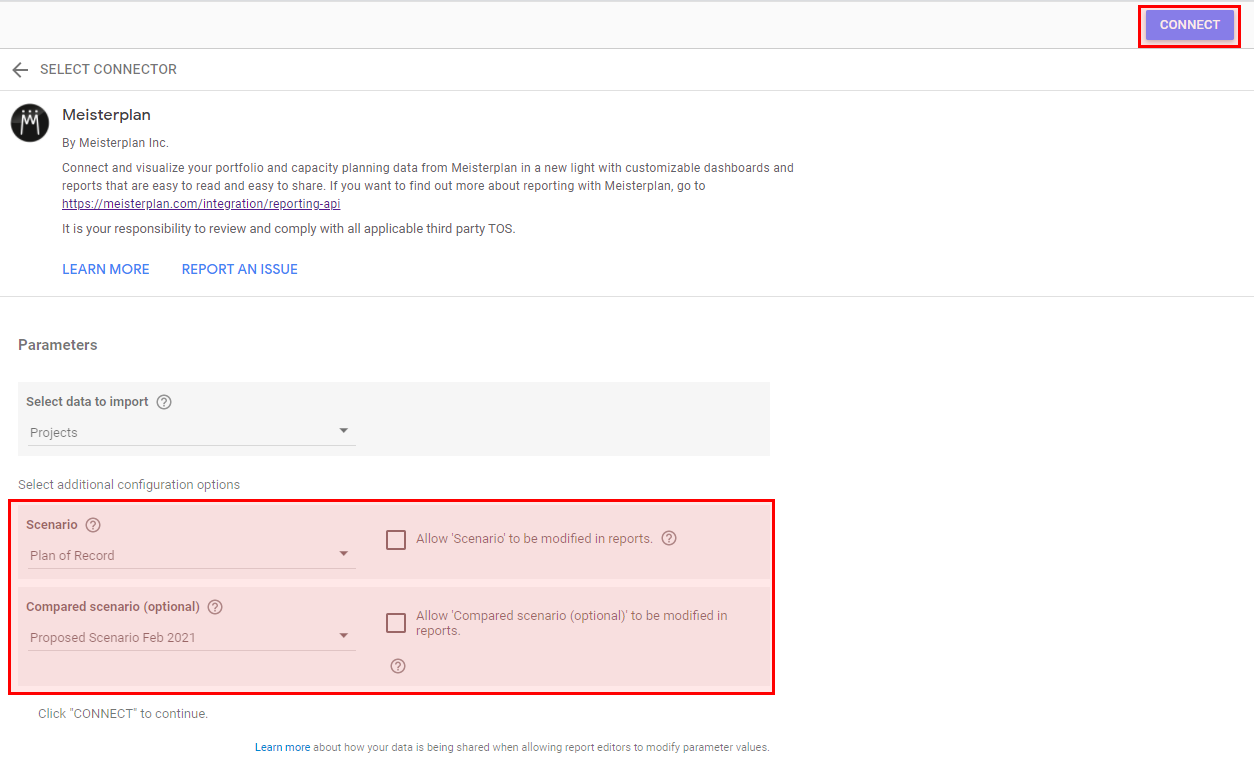Tick Allow 'Compared scenario (optional)' modification checkbox
This screenshot has height=777, width=1254.
(396, 623)
